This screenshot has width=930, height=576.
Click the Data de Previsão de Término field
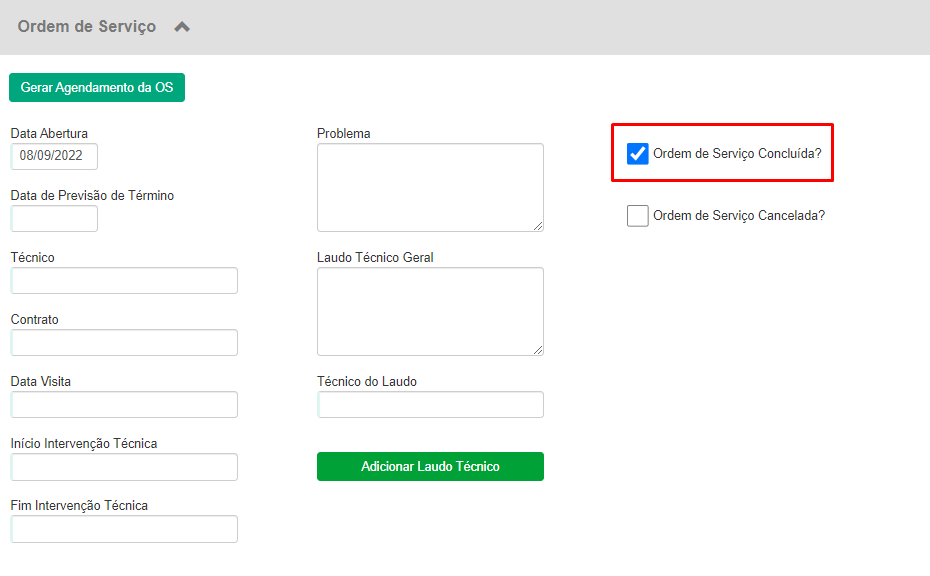pyautogui.click(x=54, y=218)
